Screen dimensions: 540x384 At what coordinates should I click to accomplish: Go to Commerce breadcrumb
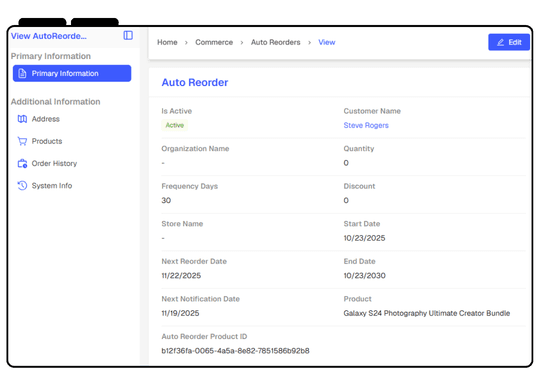pos(214,42)
